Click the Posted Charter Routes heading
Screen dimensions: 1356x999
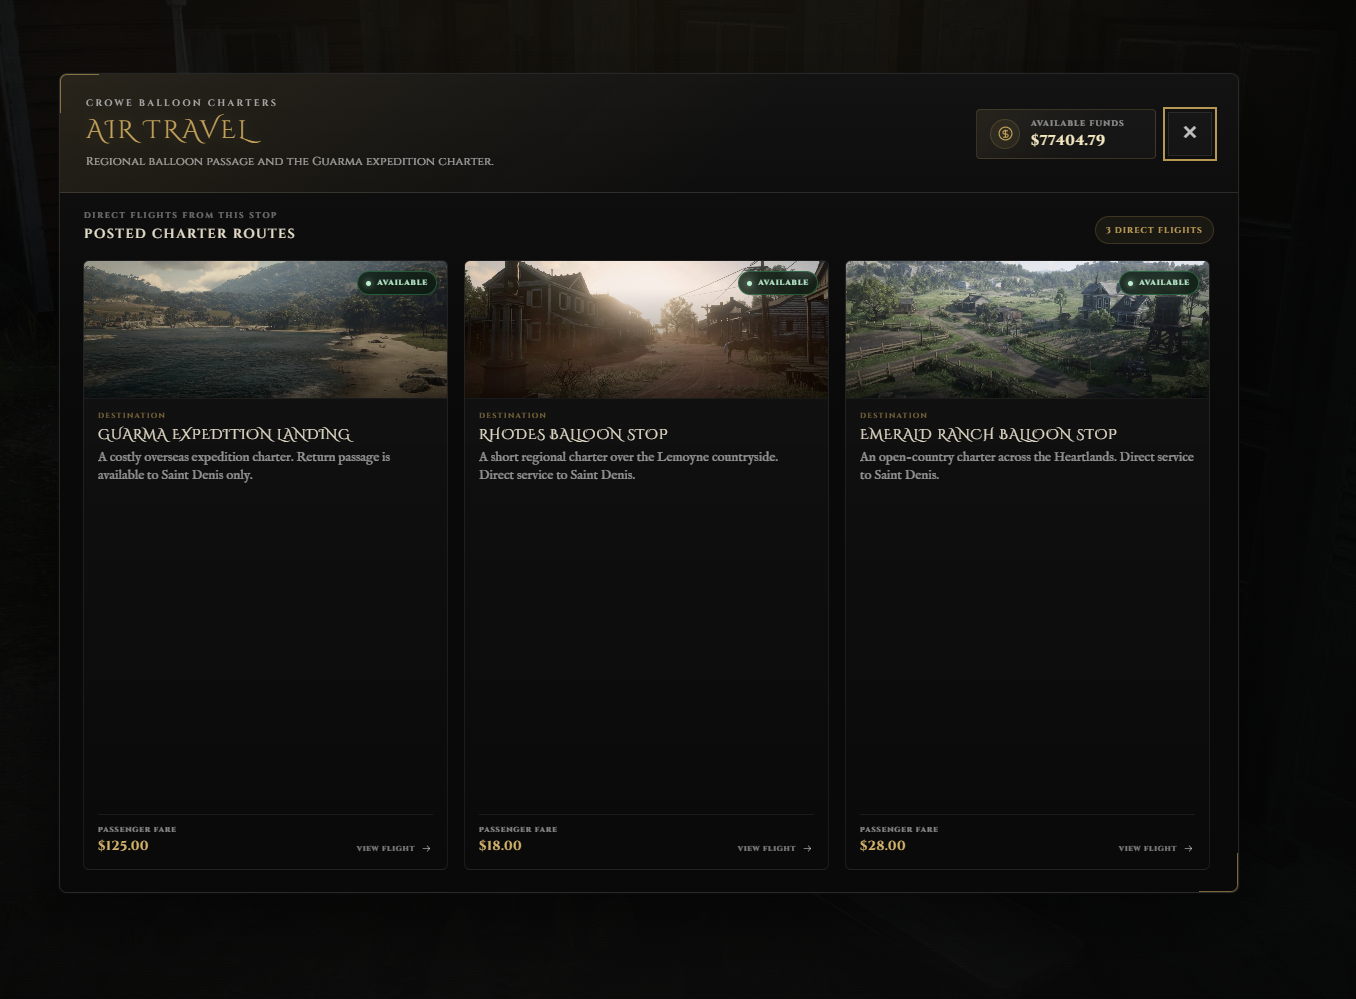[x=190, y=233]
